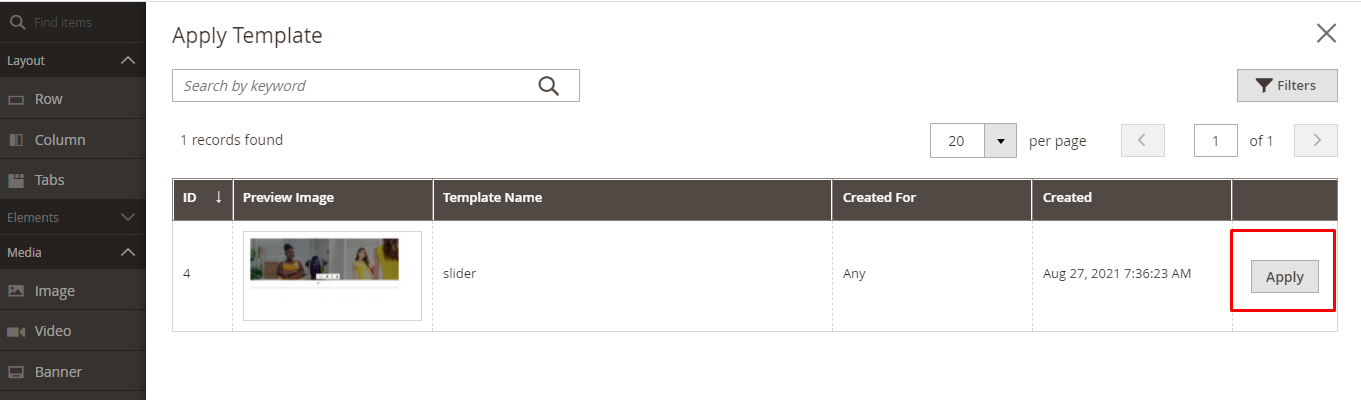The height and width of the screenshot is (400, 1361).
Task: Collapse the Layout section
Action: pos(127,61)
